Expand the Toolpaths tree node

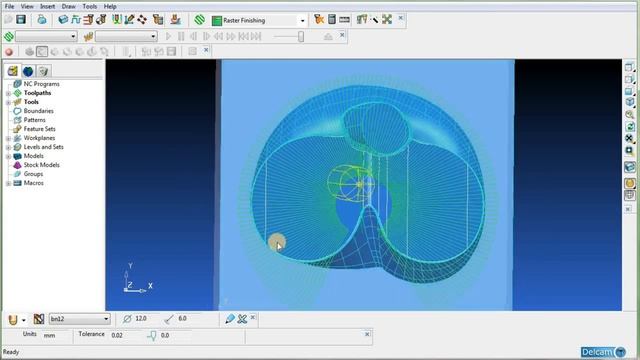tap(8, 93)
